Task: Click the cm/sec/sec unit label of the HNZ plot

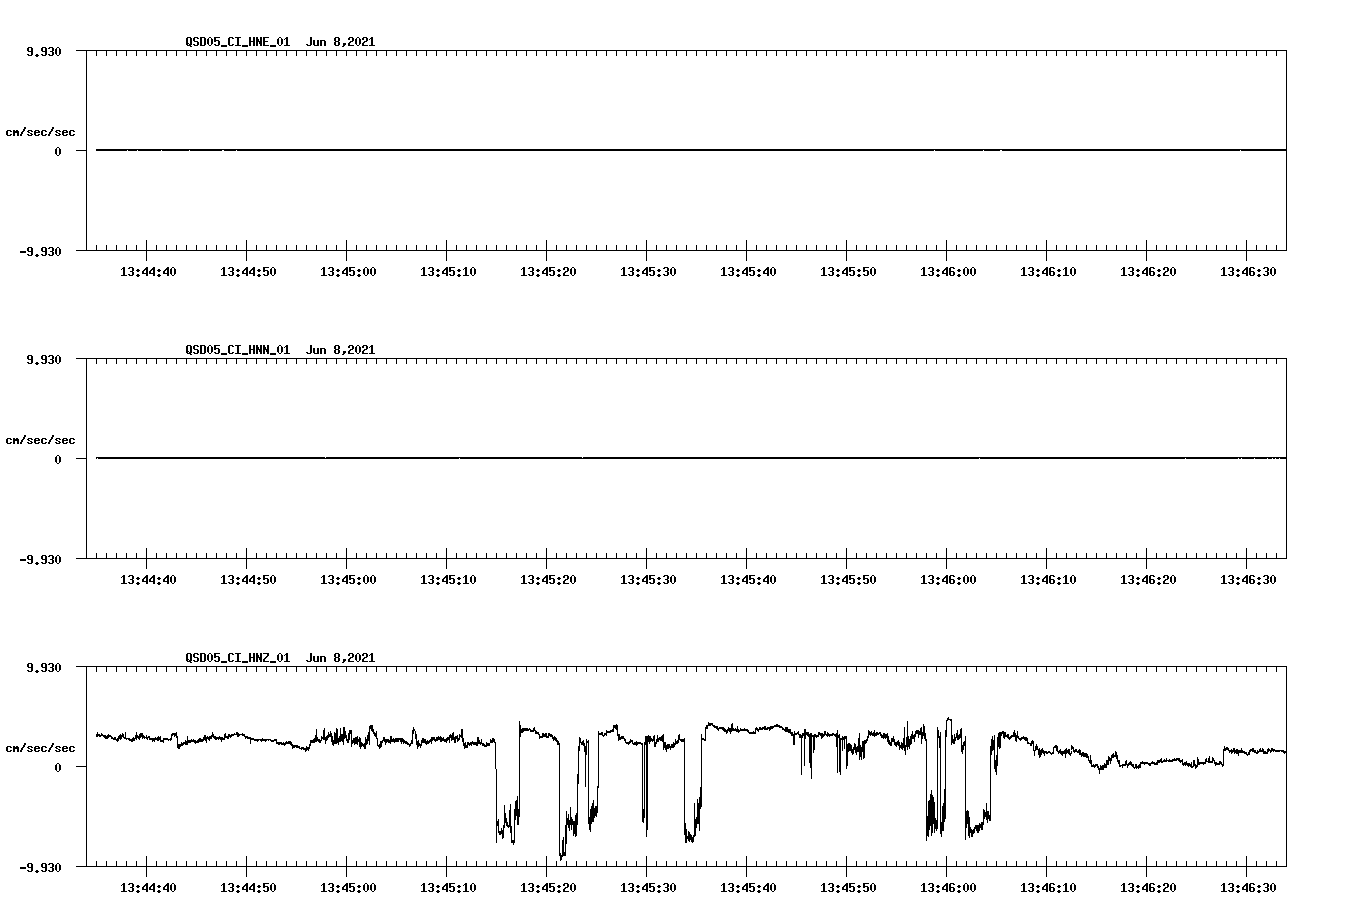Action: click(x=40, y=748)
